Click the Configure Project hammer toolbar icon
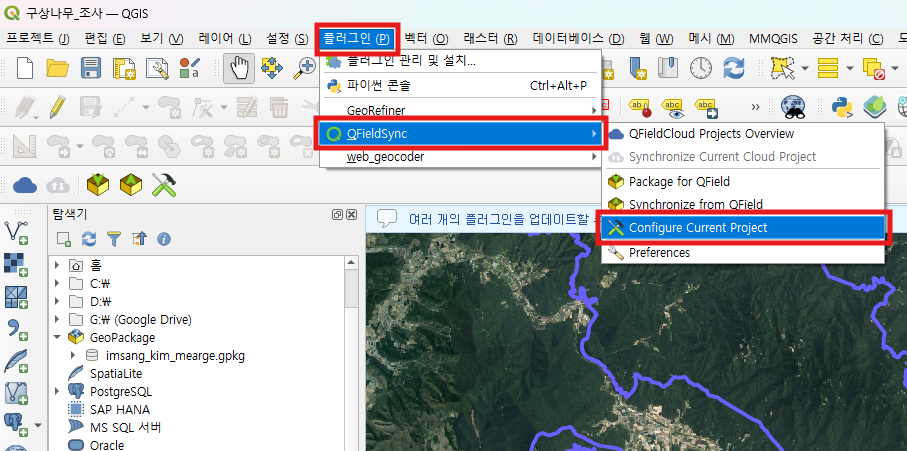 (x=164, y=185)
